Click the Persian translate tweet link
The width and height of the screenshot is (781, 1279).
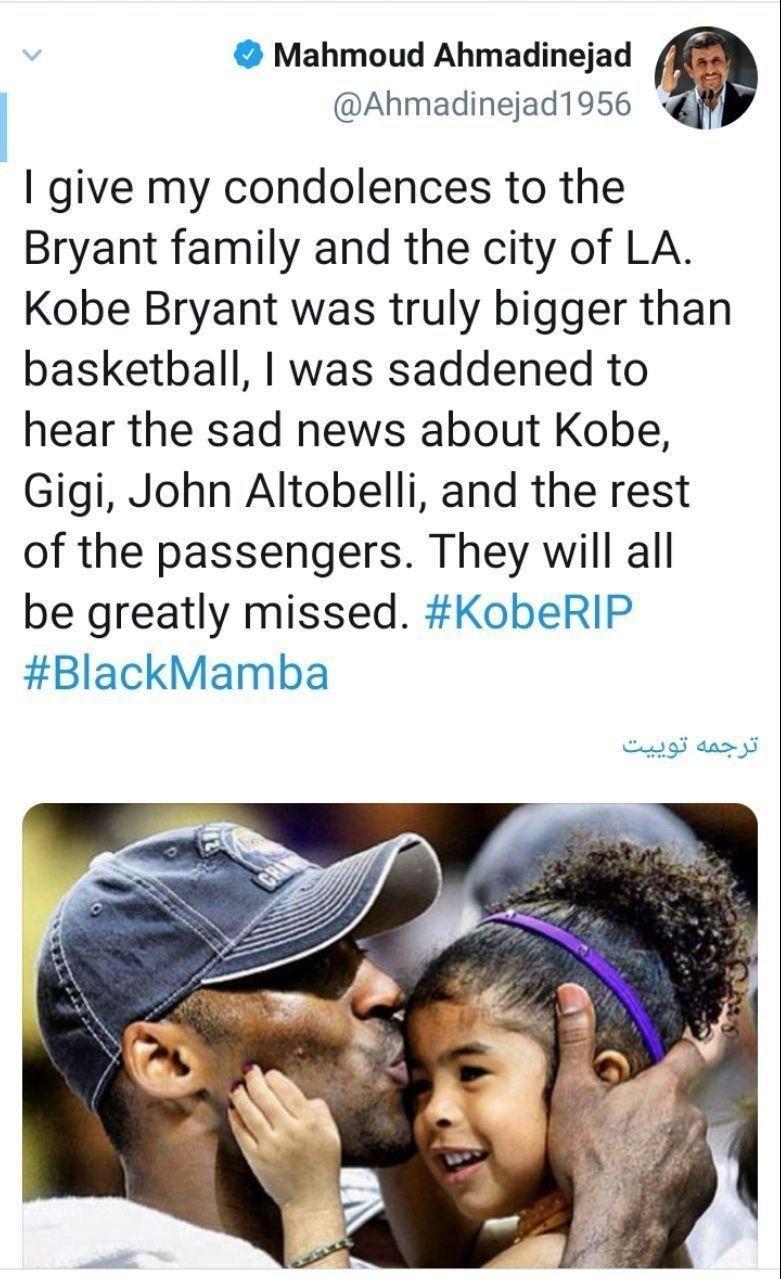pos(689,747)
